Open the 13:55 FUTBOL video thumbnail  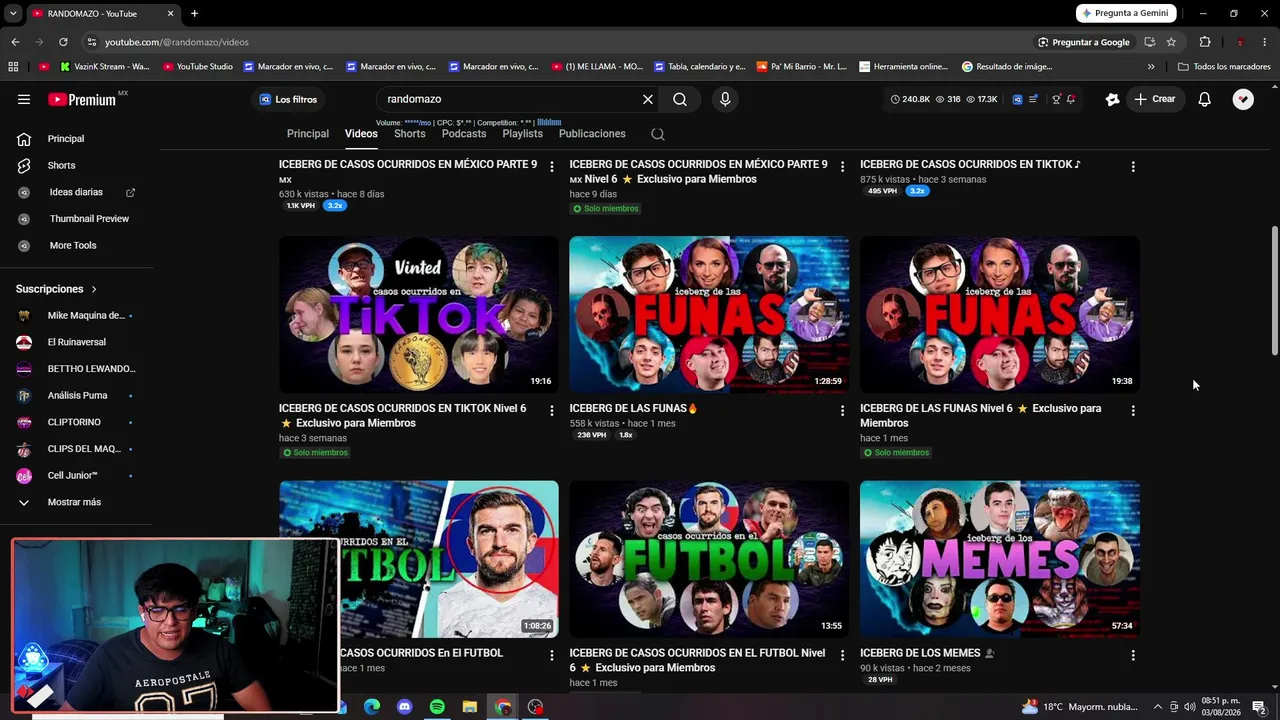(x=709, y=559)
